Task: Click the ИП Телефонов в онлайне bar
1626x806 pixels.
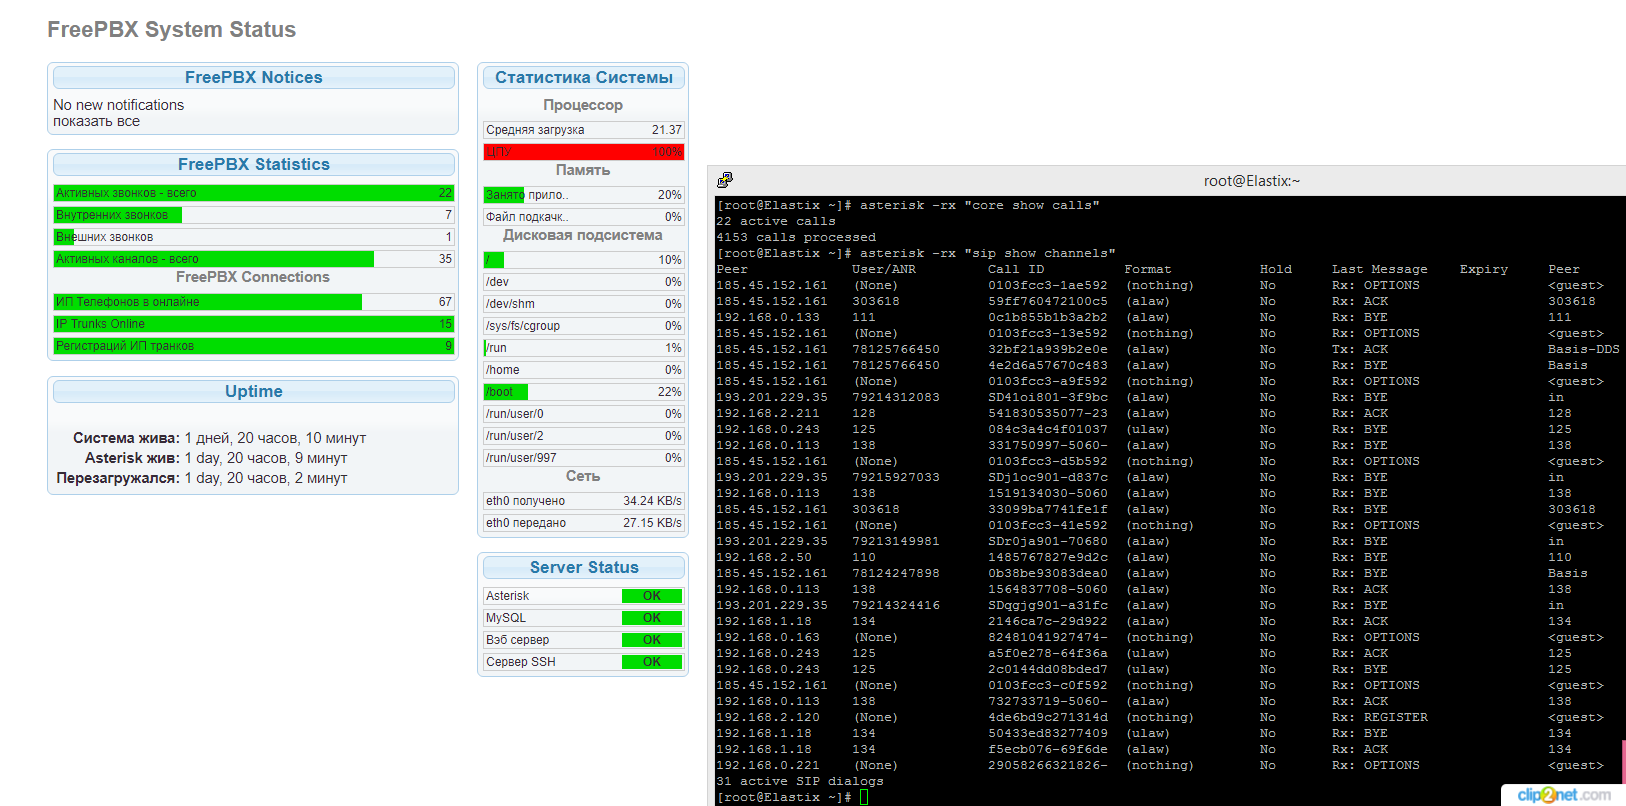Action: 253,302
